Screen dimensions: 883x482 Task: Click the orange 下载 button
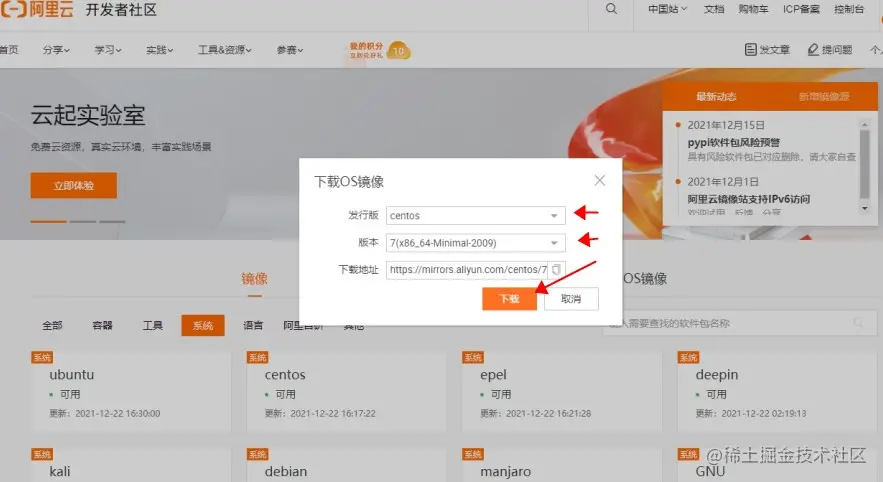coord(509,298)
